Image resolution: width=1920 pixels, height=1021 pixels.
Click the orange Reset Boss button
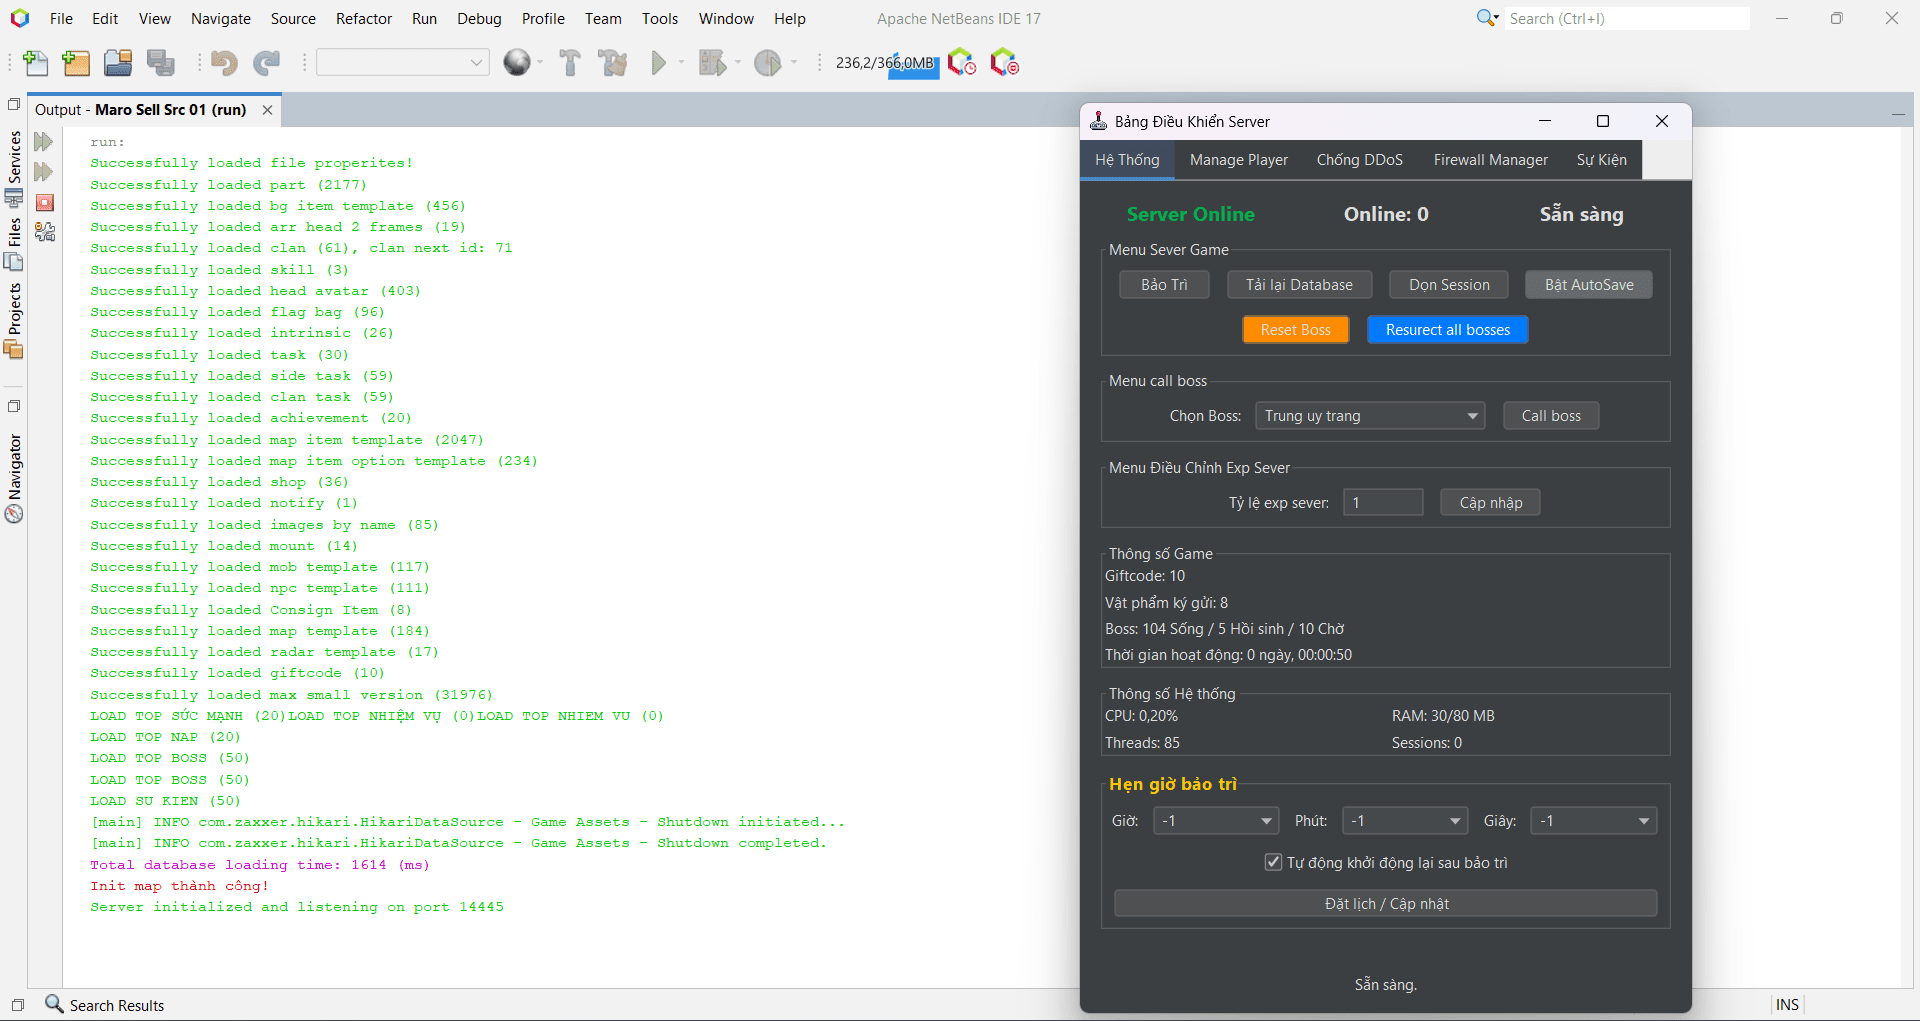click(1295, 330)
